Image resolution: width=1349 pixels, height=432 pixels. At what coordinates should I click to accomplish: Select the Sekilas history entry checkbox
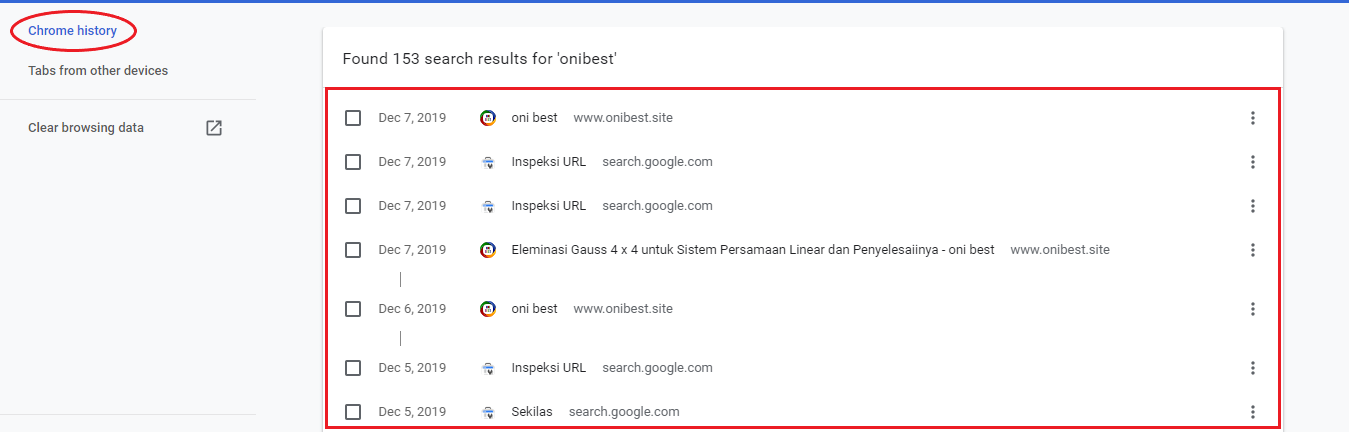(x=353, y=412)
